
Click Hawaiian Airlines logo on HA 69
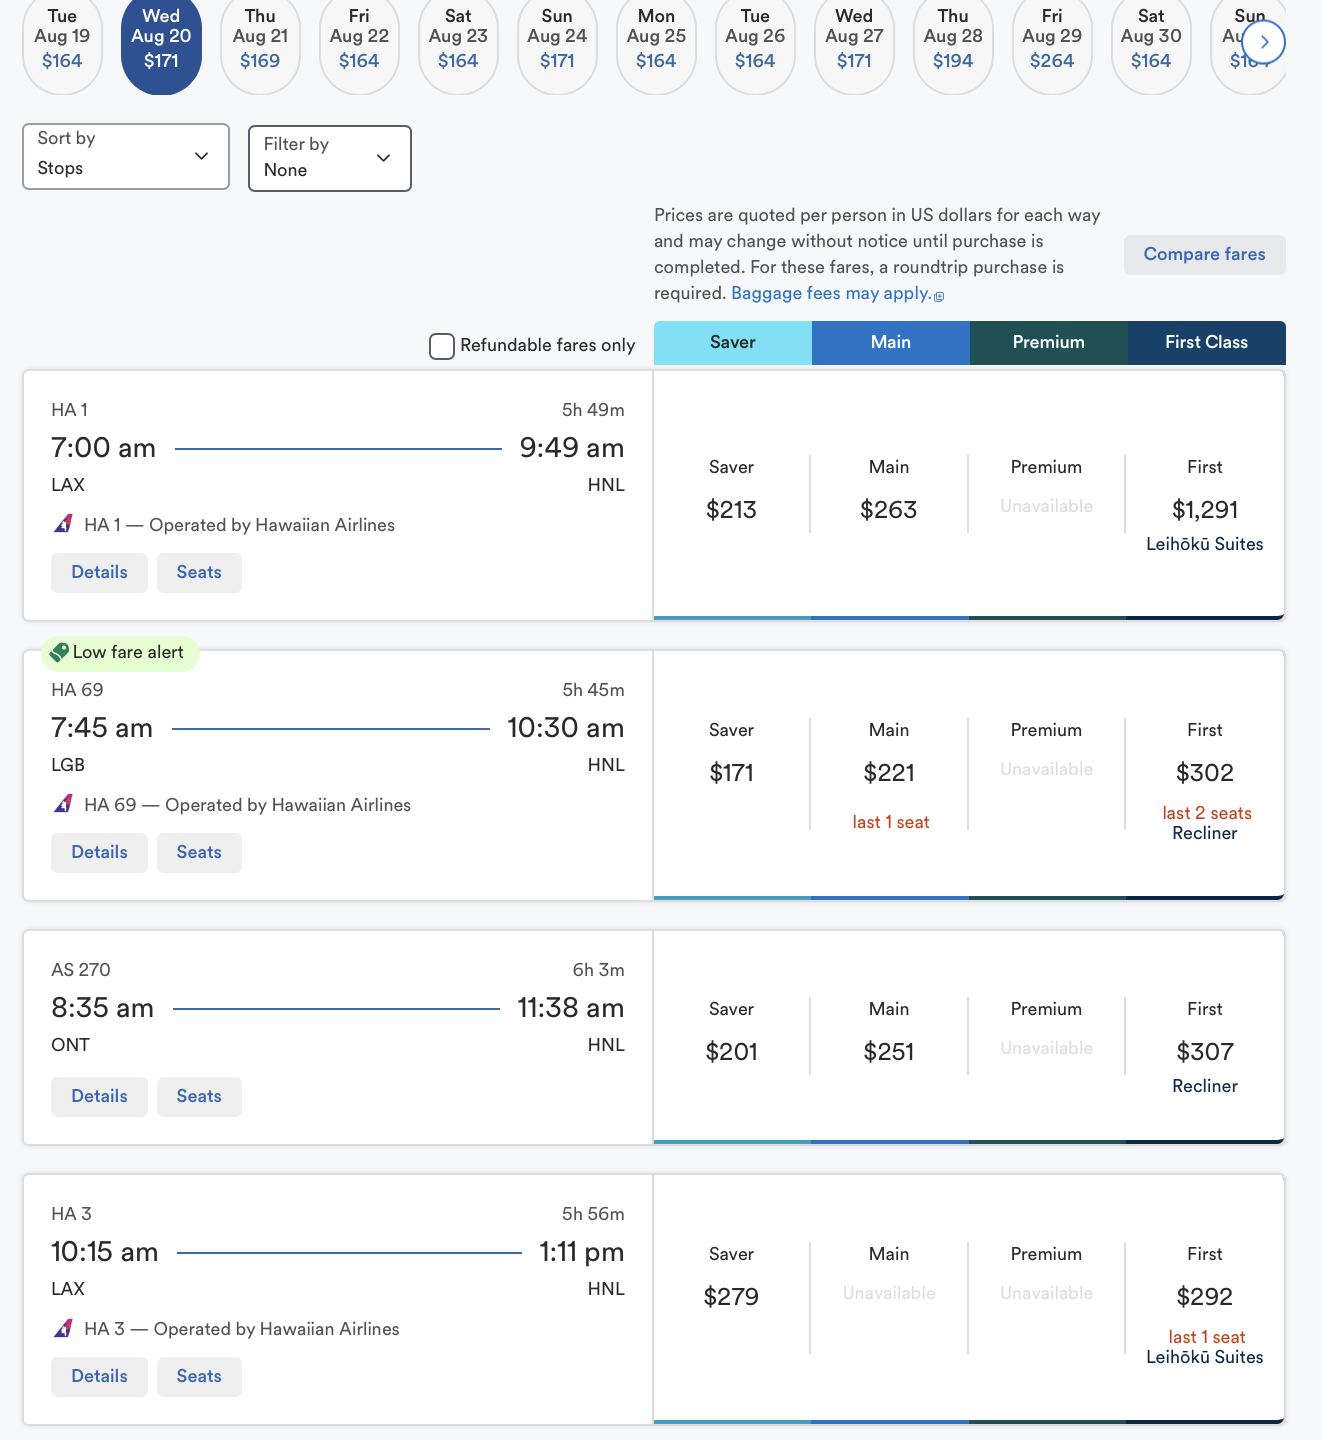pyautogui.click(x=63, y=804)
